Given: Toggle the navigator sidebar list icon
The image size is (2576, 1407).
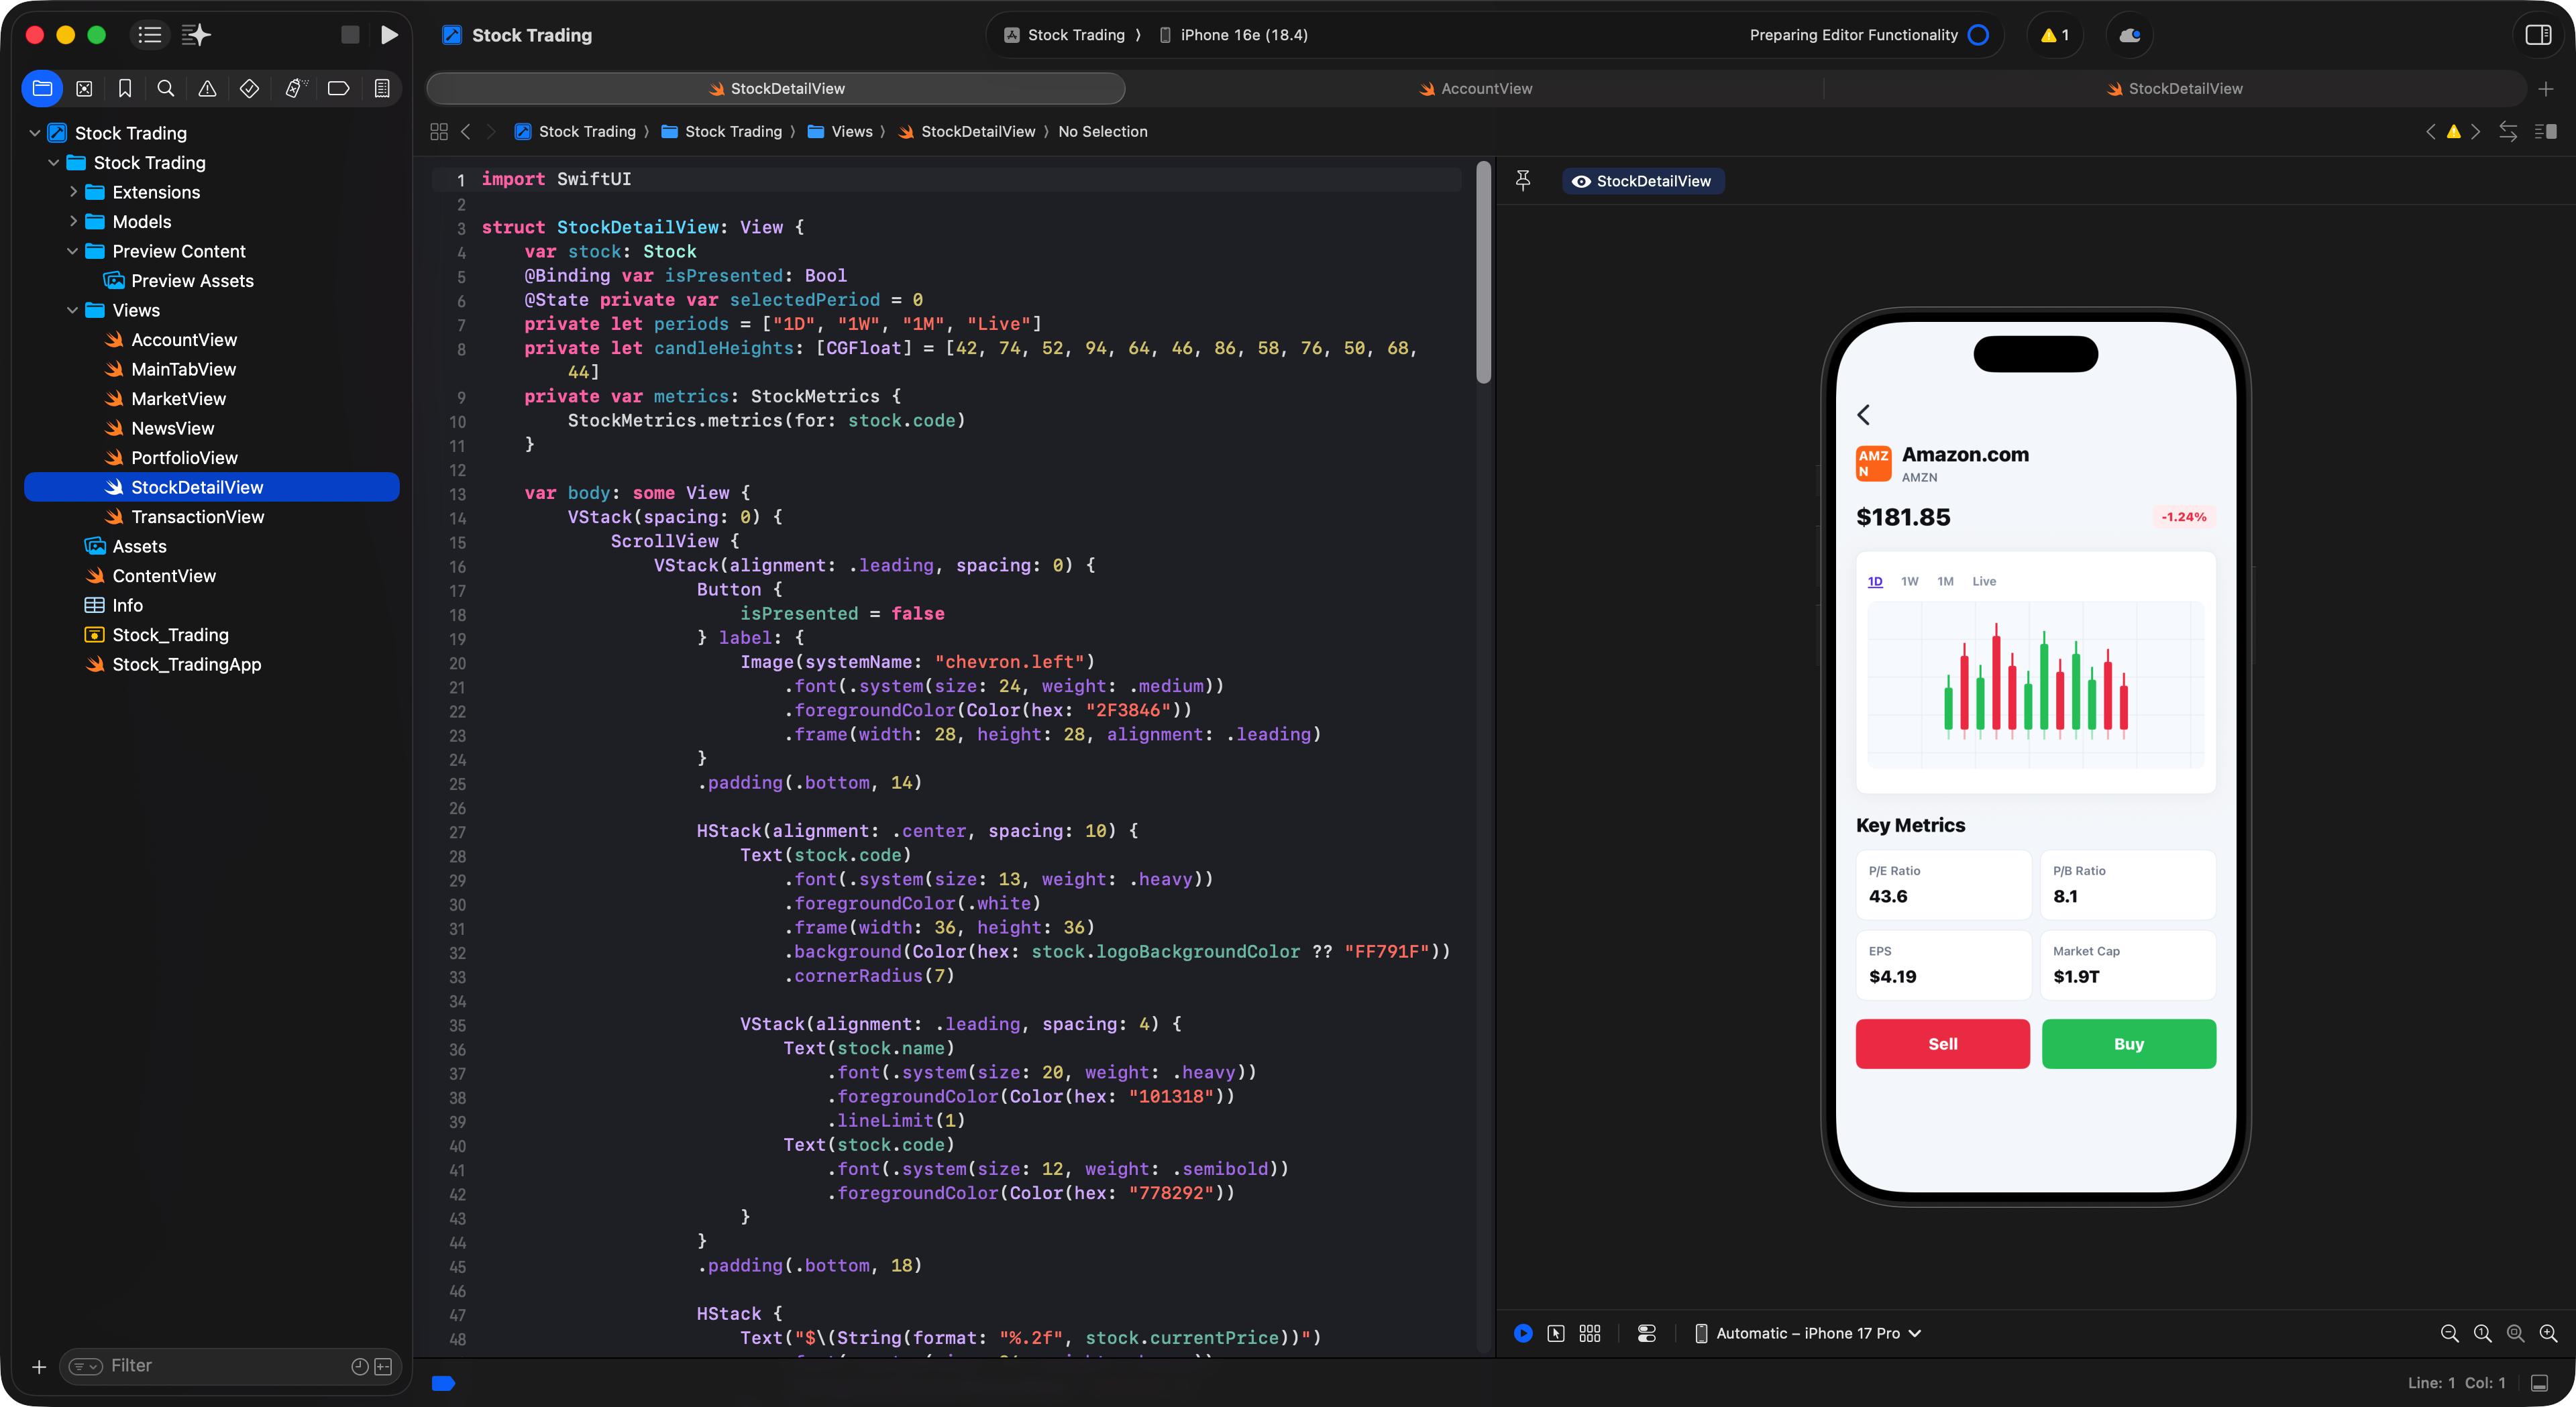Looking at the screenshot, I should 150,35.
